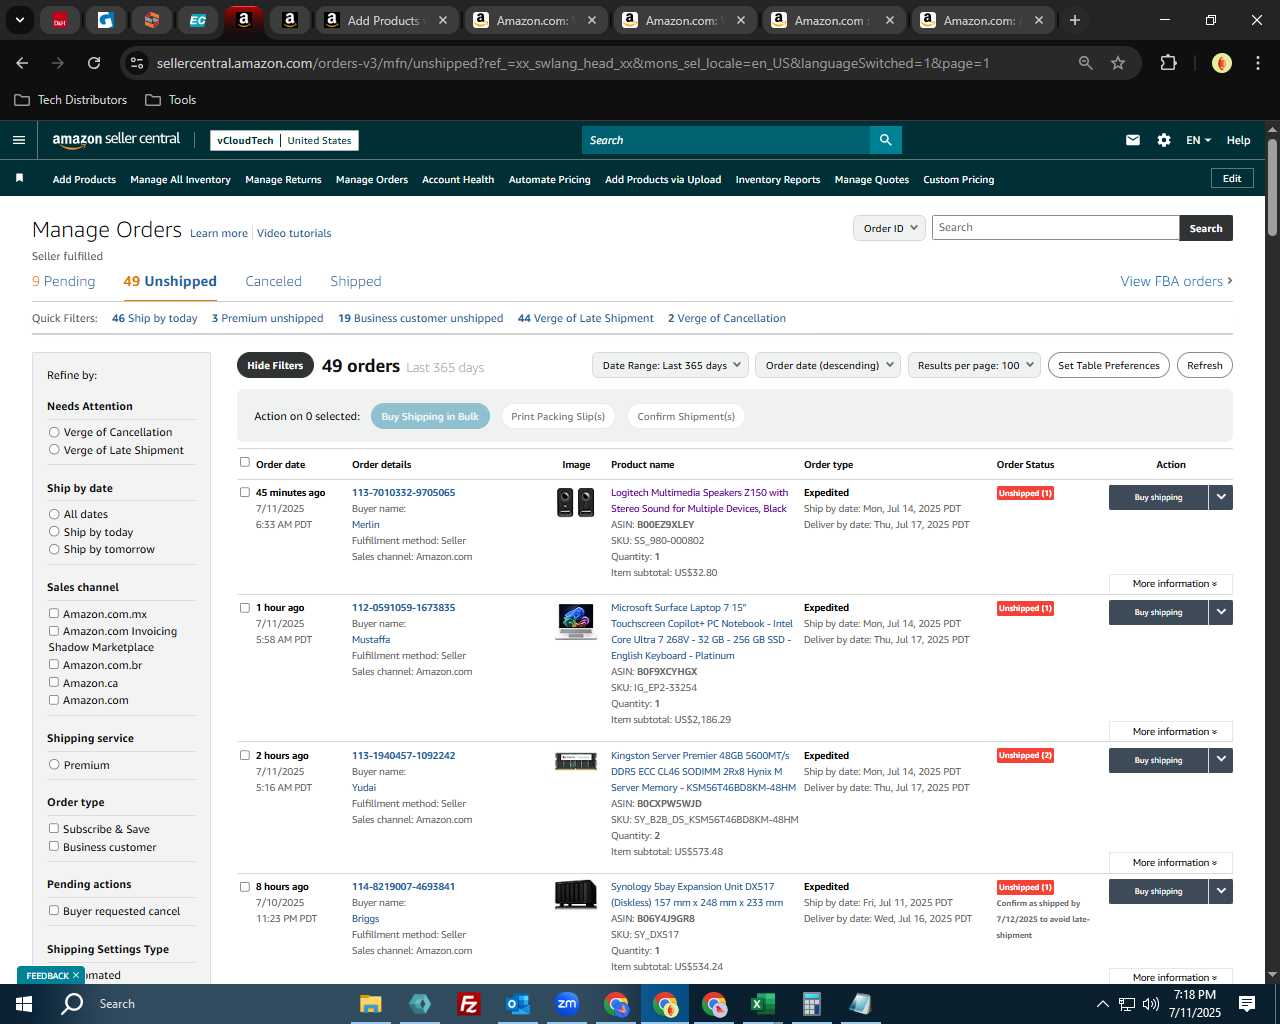Image resolution: width=1280 pixels, height=1024 pixels.
Task: Open the Date Range Last 365 days dropdown
Action: tap(670, 365)
